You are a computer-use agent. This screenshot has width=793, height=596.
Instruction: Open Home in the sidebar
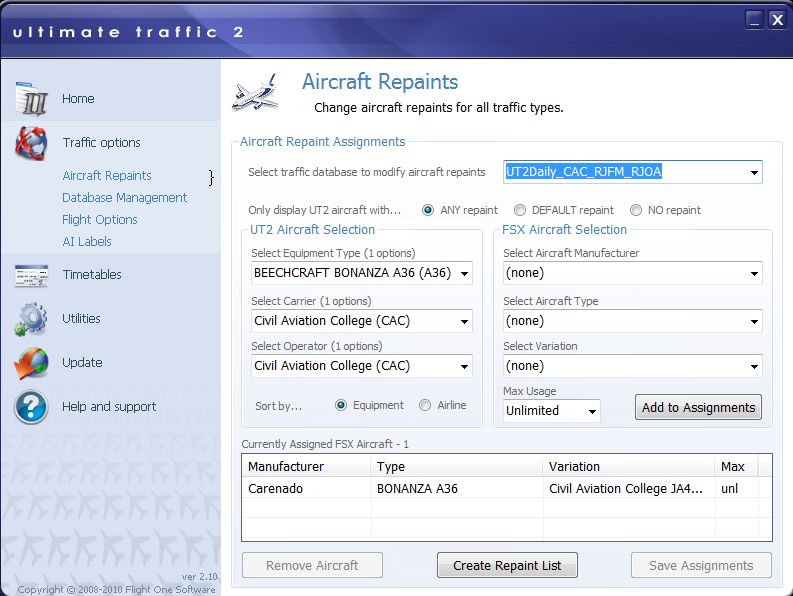pyautogui.click(x=78, y=99)
